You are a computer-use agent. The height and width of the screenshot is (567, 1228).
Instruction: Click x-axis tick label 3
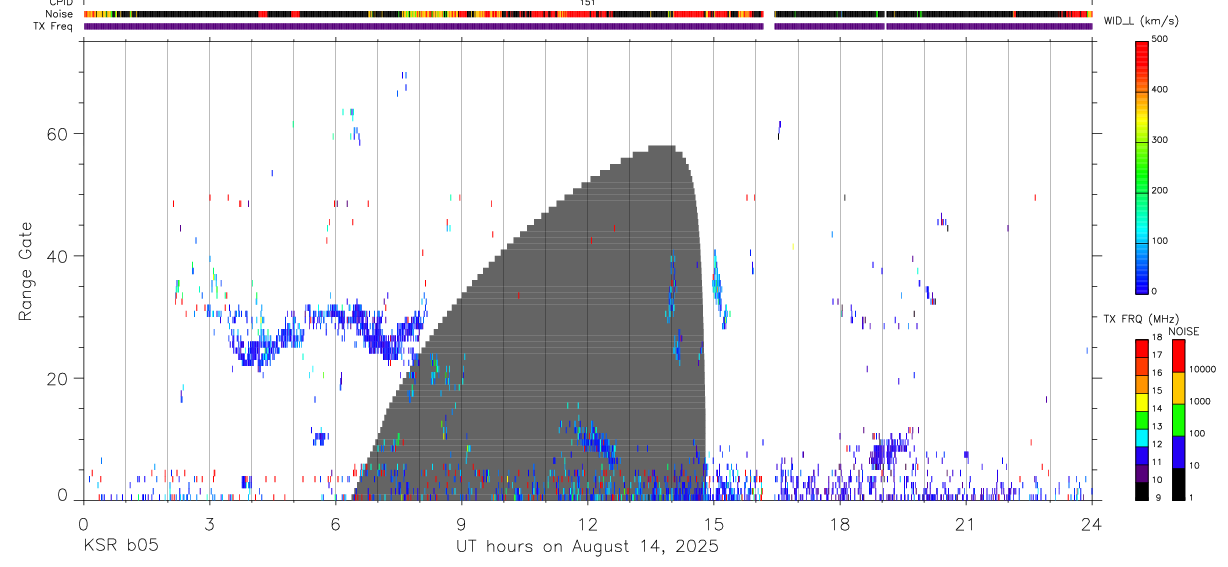coord(209,523)
